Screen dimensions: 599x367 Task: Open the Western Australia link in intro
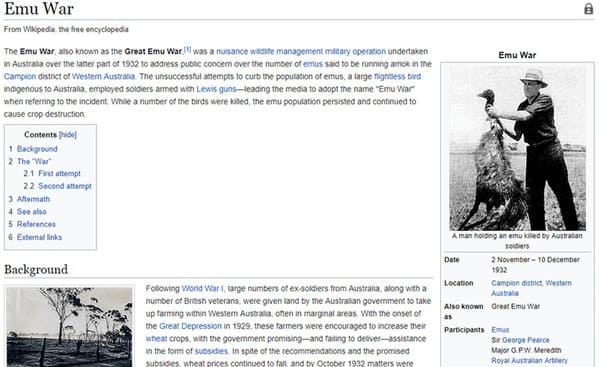(104, 77)
